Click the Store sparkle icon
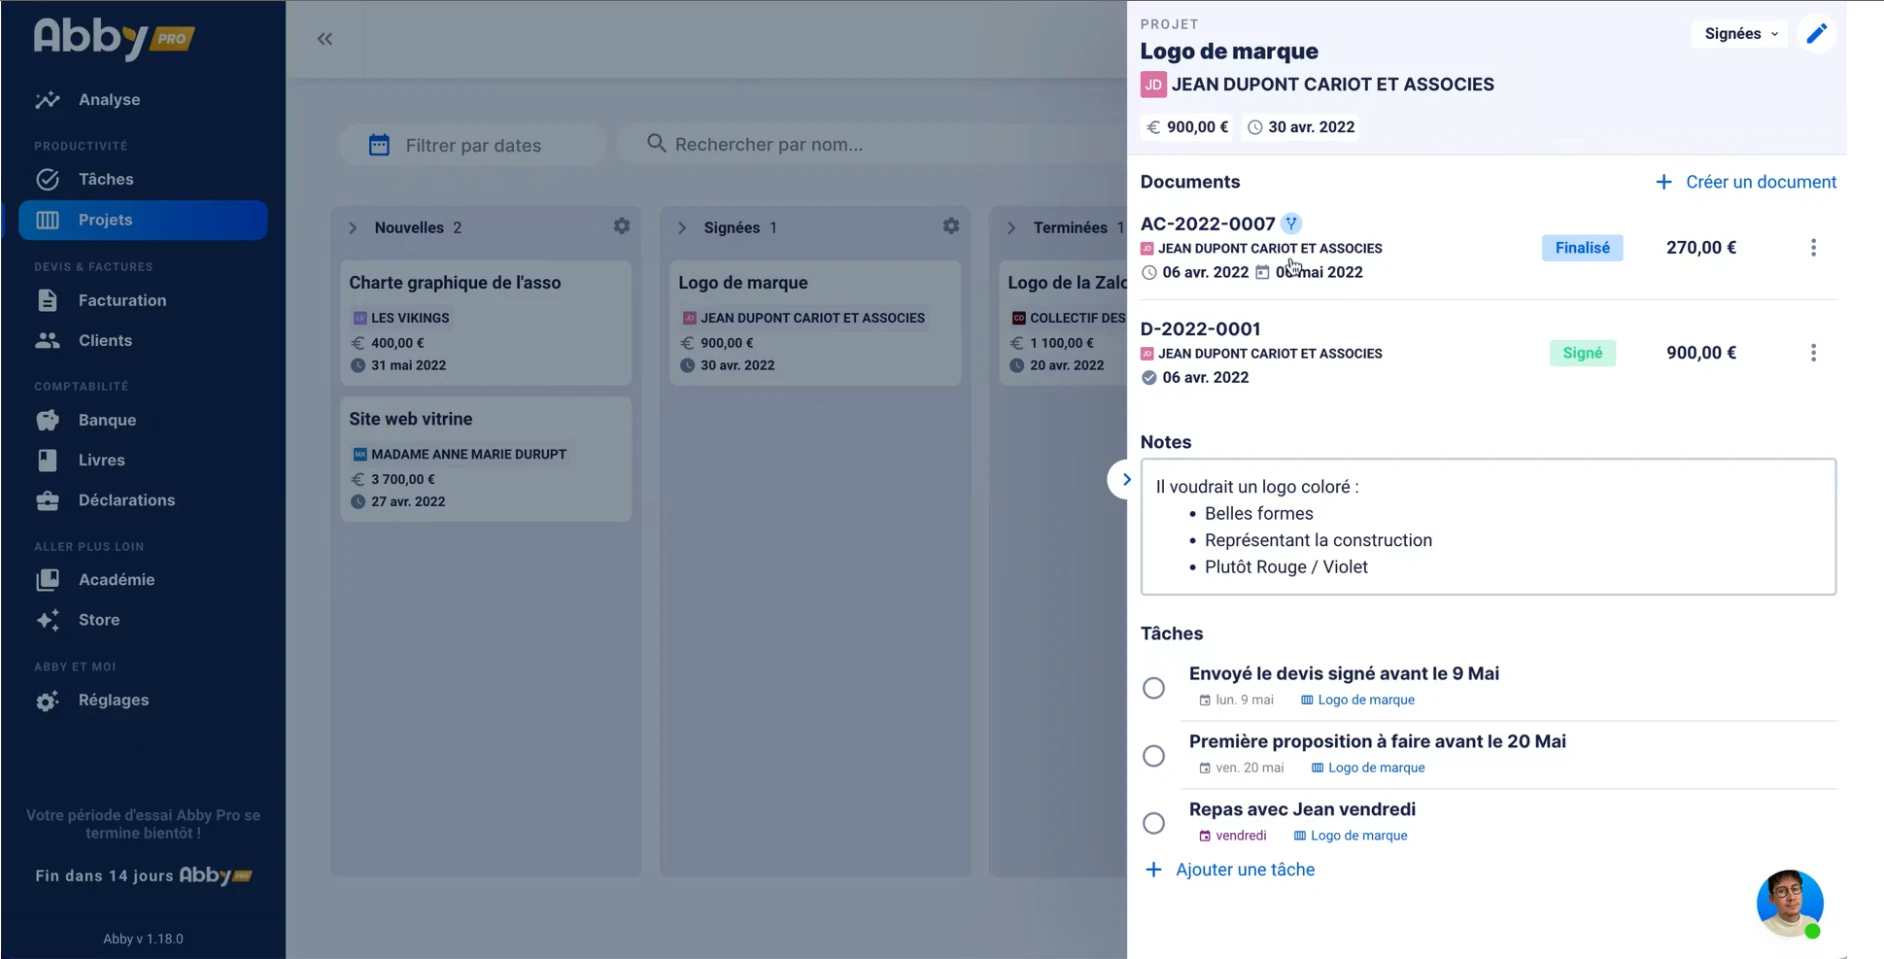1884x959 pixels. [x=47, y=620]
